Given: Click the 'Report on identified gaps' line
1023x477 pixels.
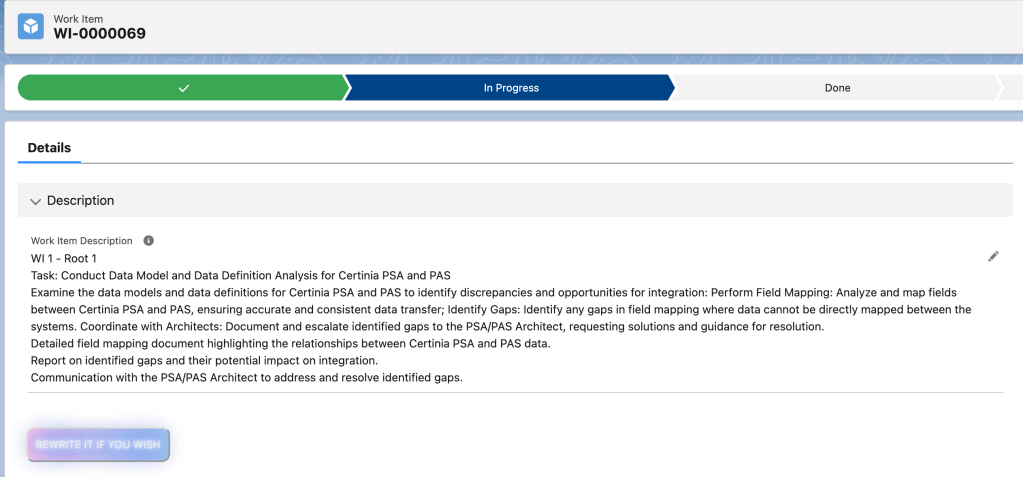Looking at the screenshot, I should pyautogui.click(x=204, y=360).
